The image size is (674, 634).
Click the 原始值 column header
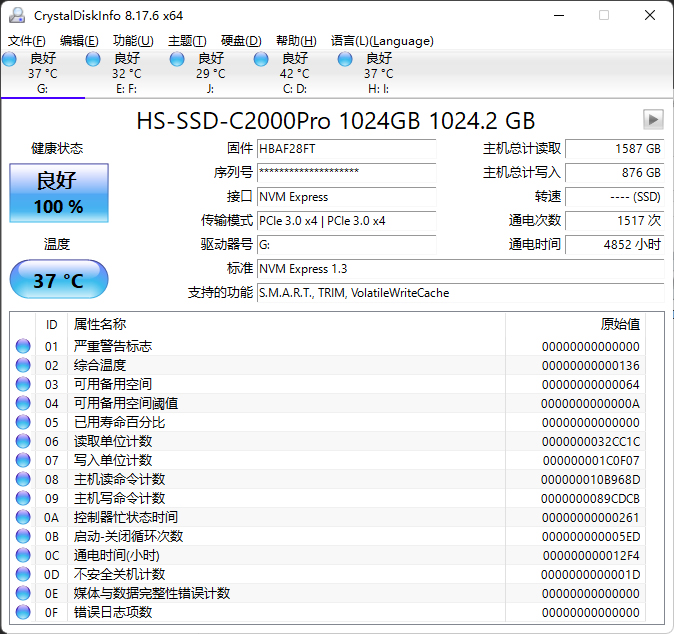576,325
